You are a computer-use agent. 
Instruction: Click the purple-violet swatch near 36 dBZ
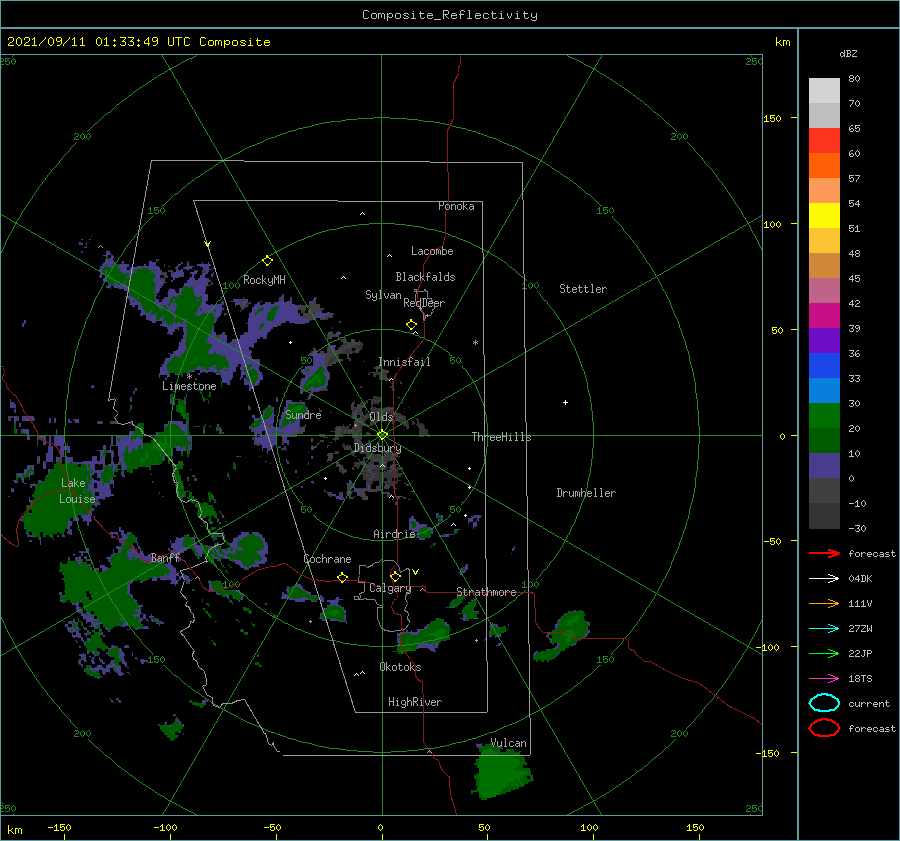(x=824, y=340)
